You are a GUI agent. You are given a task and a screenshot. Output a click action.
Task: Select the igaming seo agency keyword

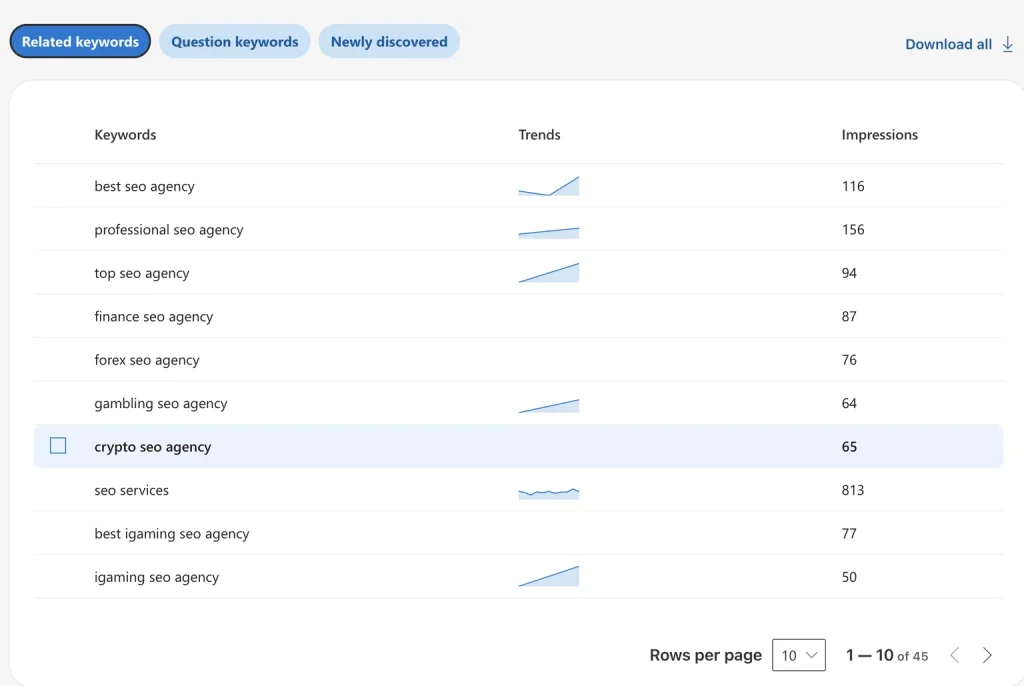[x=157, y=577]
